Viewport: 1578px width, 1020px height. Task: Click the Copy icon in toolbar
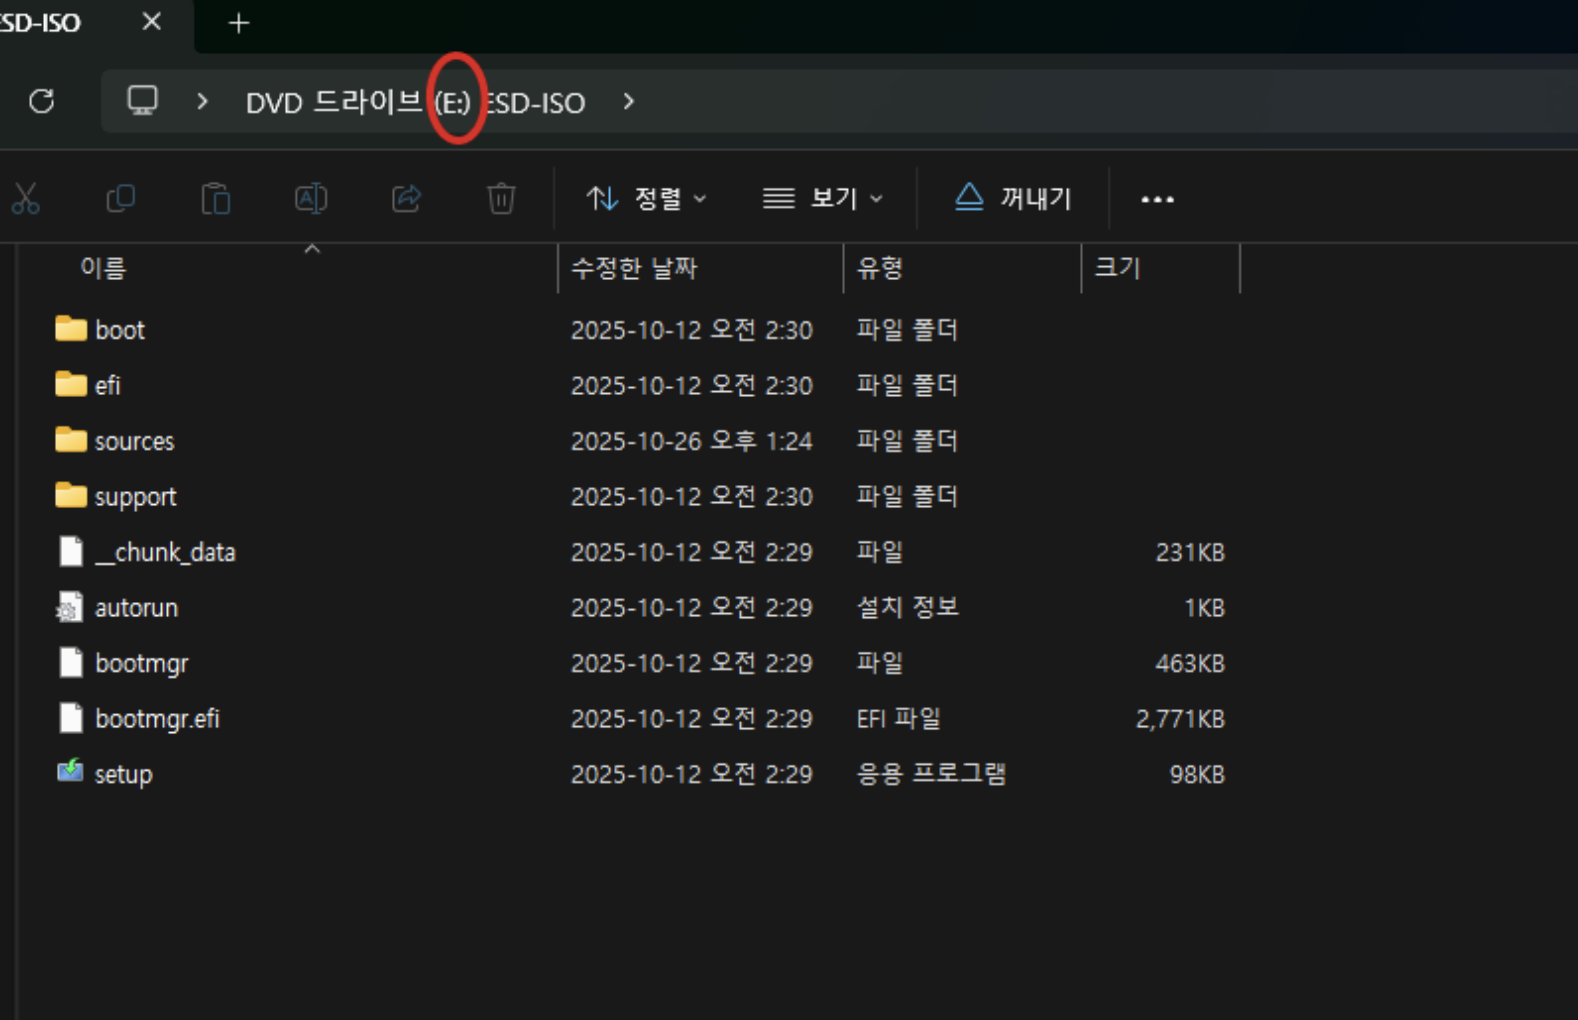[120, 199]
